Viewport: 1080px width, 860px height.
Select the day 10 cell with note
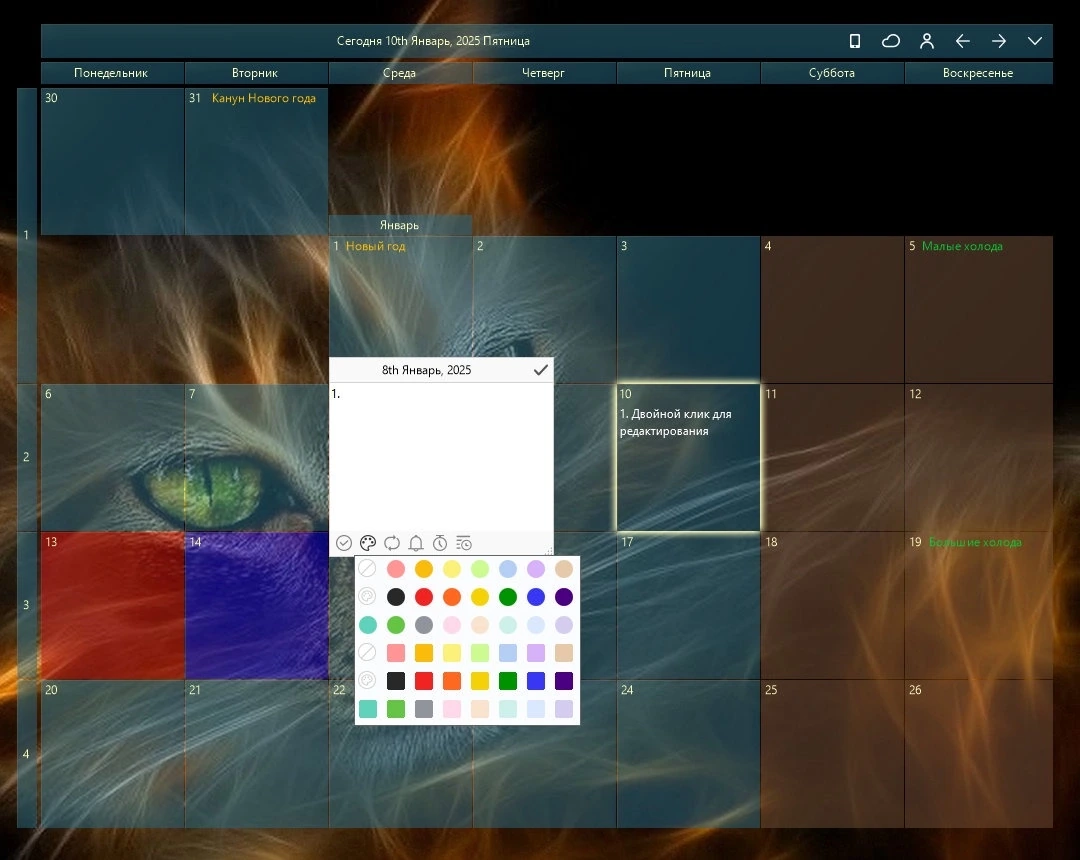688,457
